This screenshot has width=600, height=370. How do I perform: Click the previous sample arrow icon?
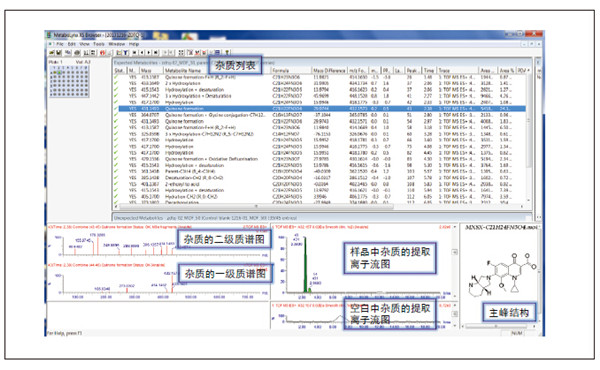point(142,52)
